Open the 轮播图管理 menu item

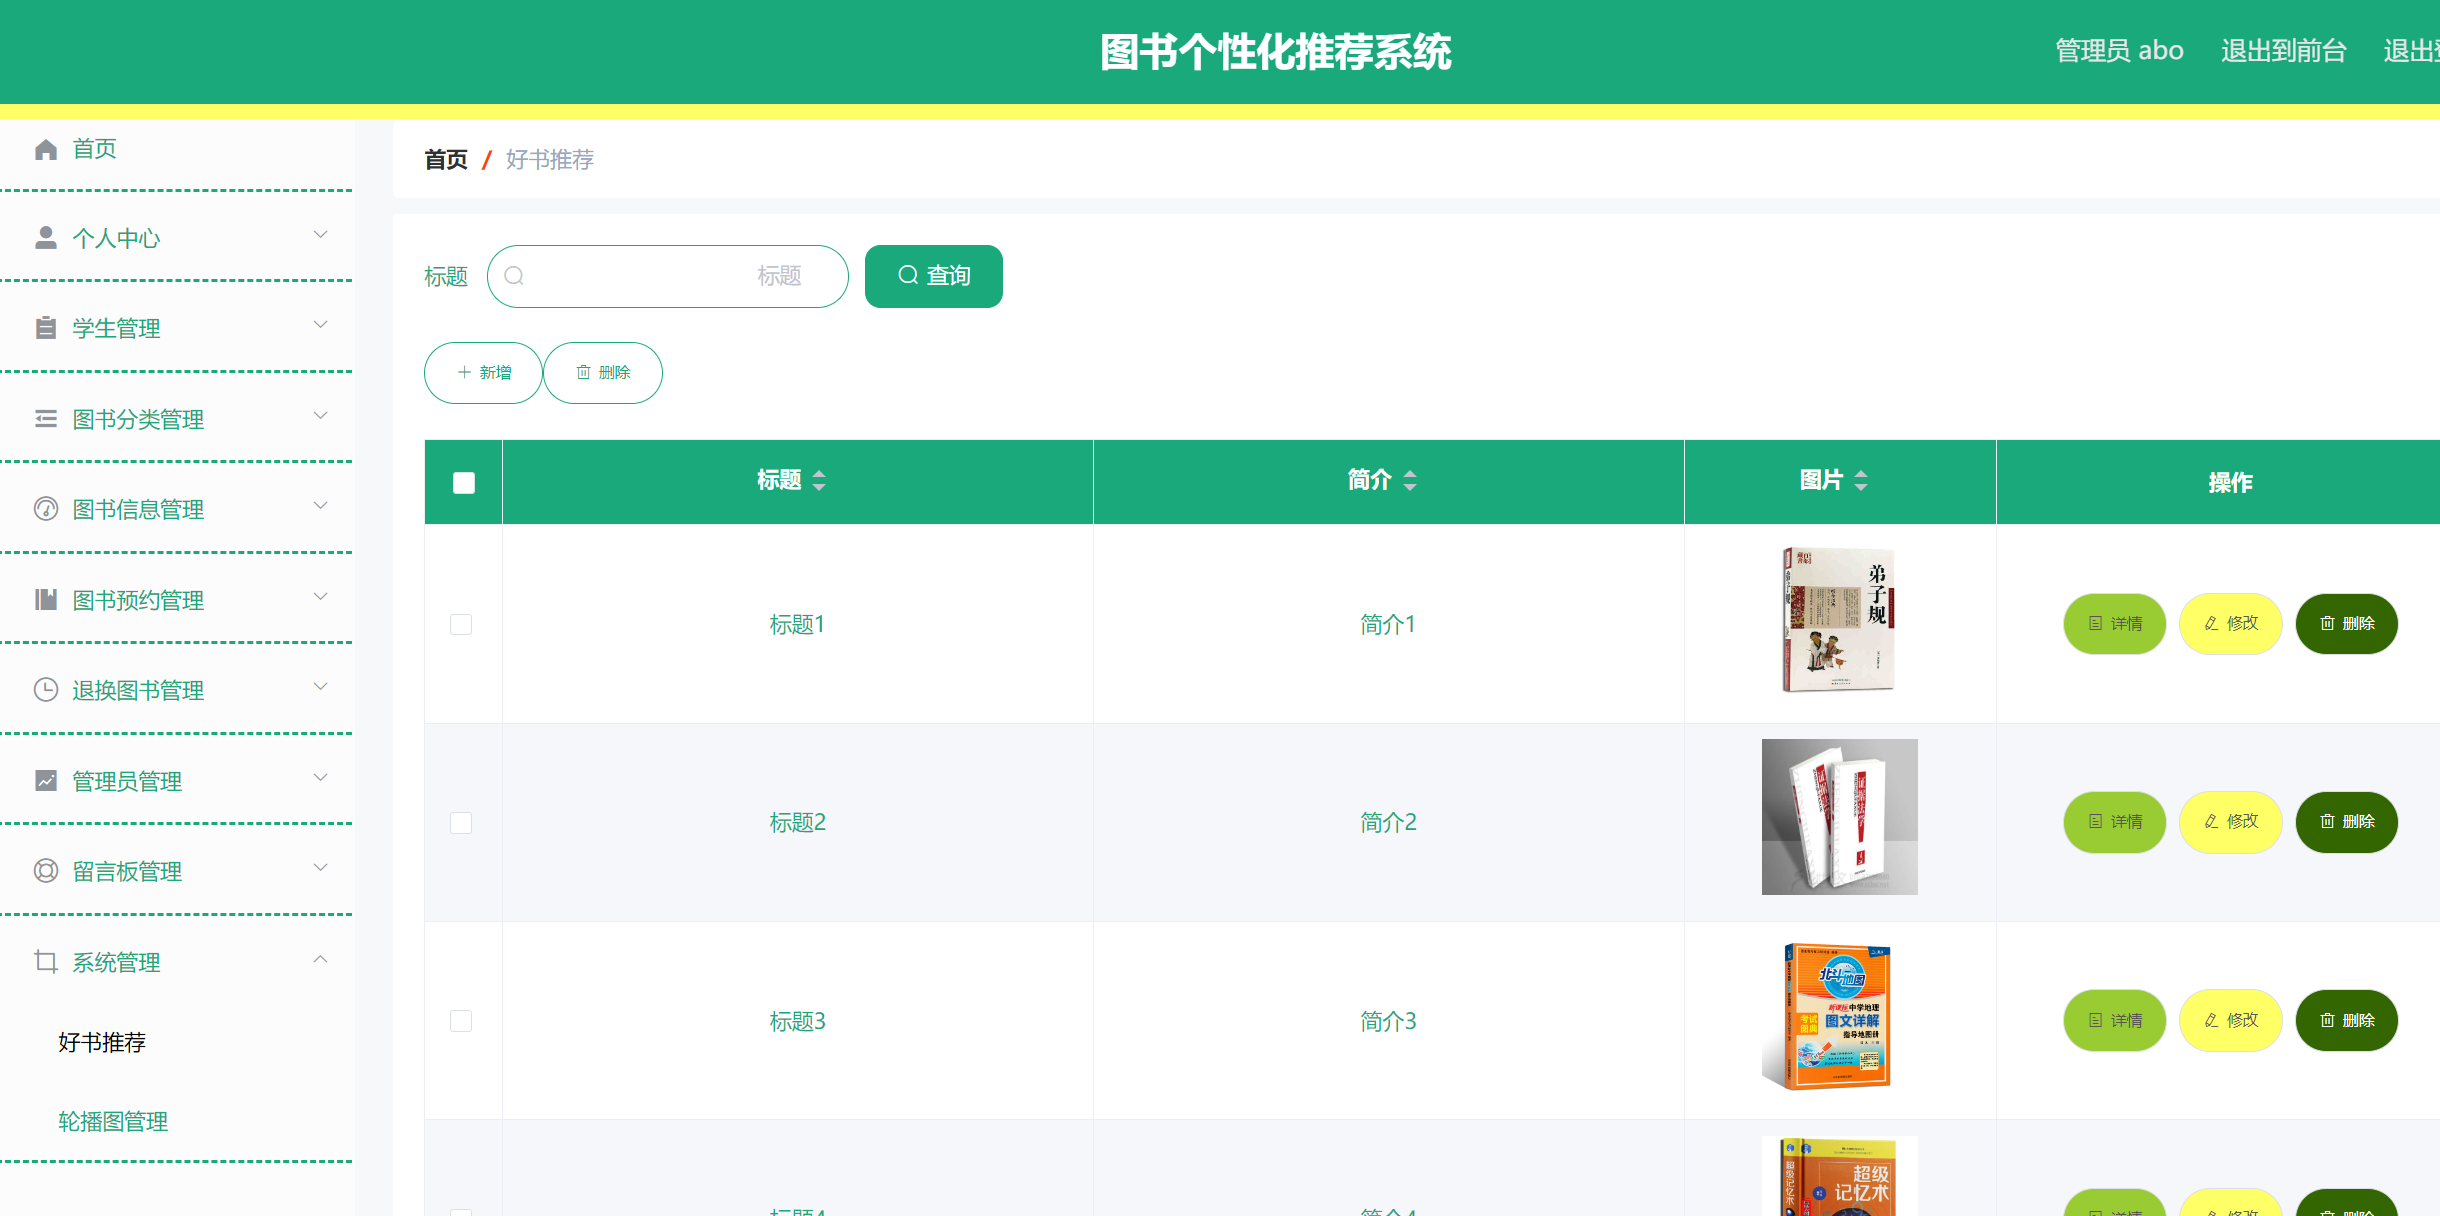tap(112, 1121)
